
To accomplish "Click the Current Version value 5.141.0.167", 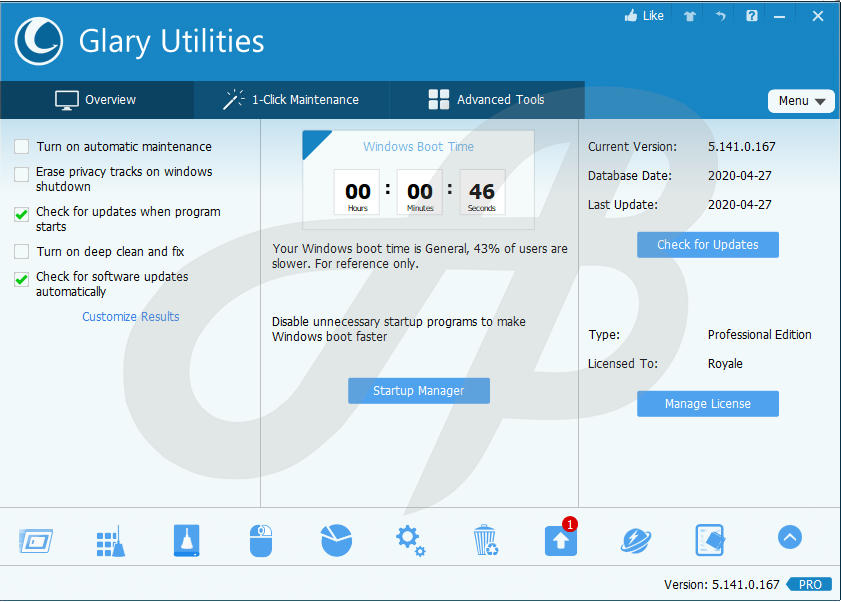I will pos(742,146).
